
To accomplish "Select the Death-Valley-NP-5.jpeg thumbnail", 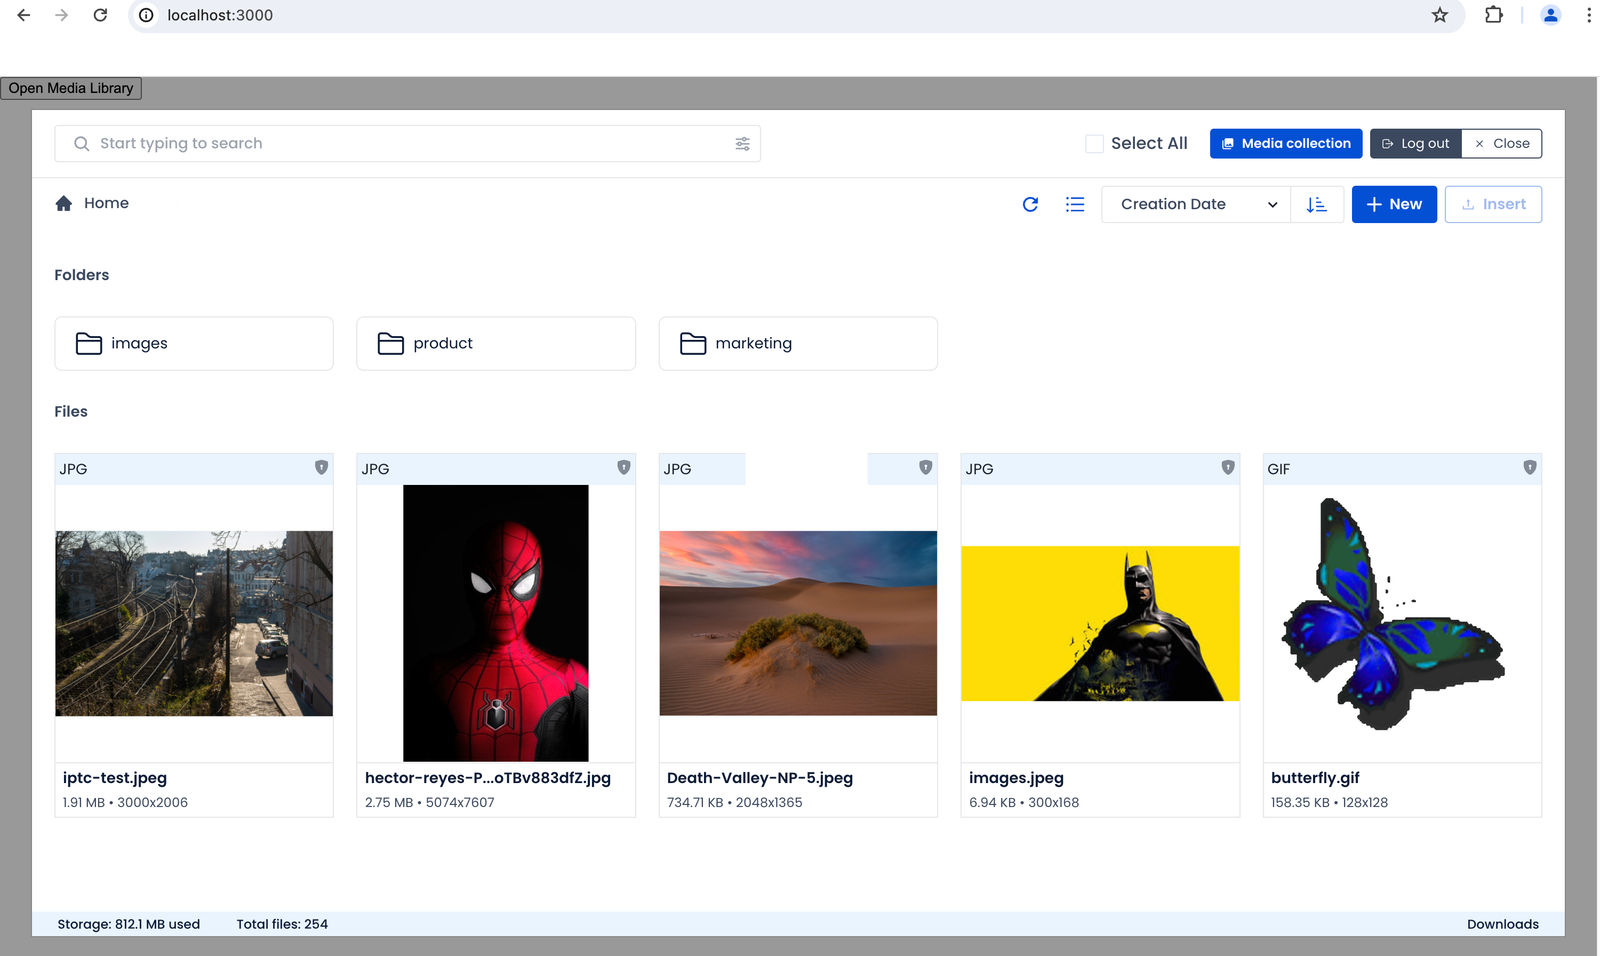I will [x=798, y=623].
